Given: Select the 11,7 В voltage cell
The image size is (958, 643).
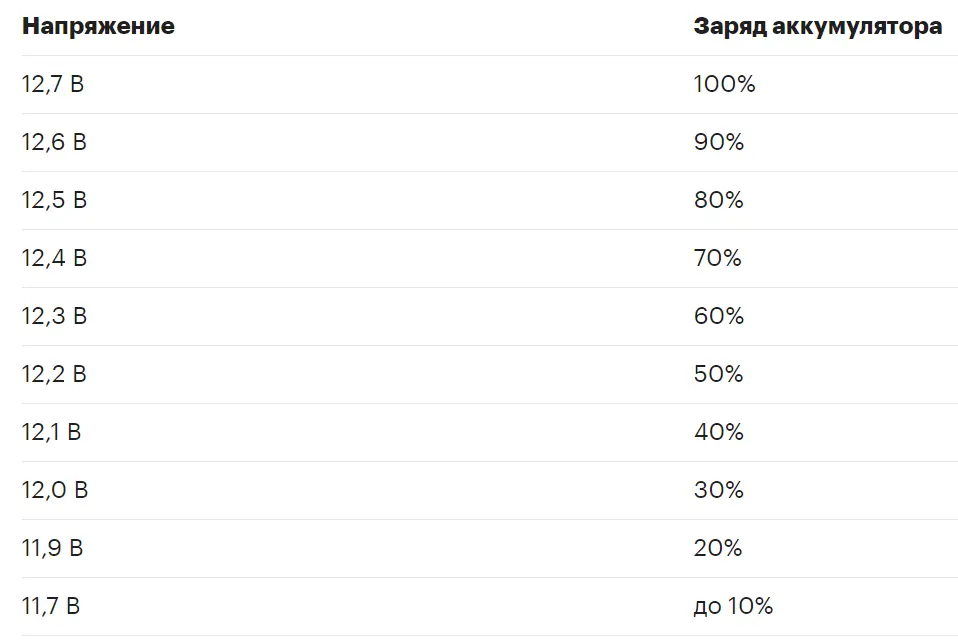Looking at the screenshot, I should coord(51,607).
